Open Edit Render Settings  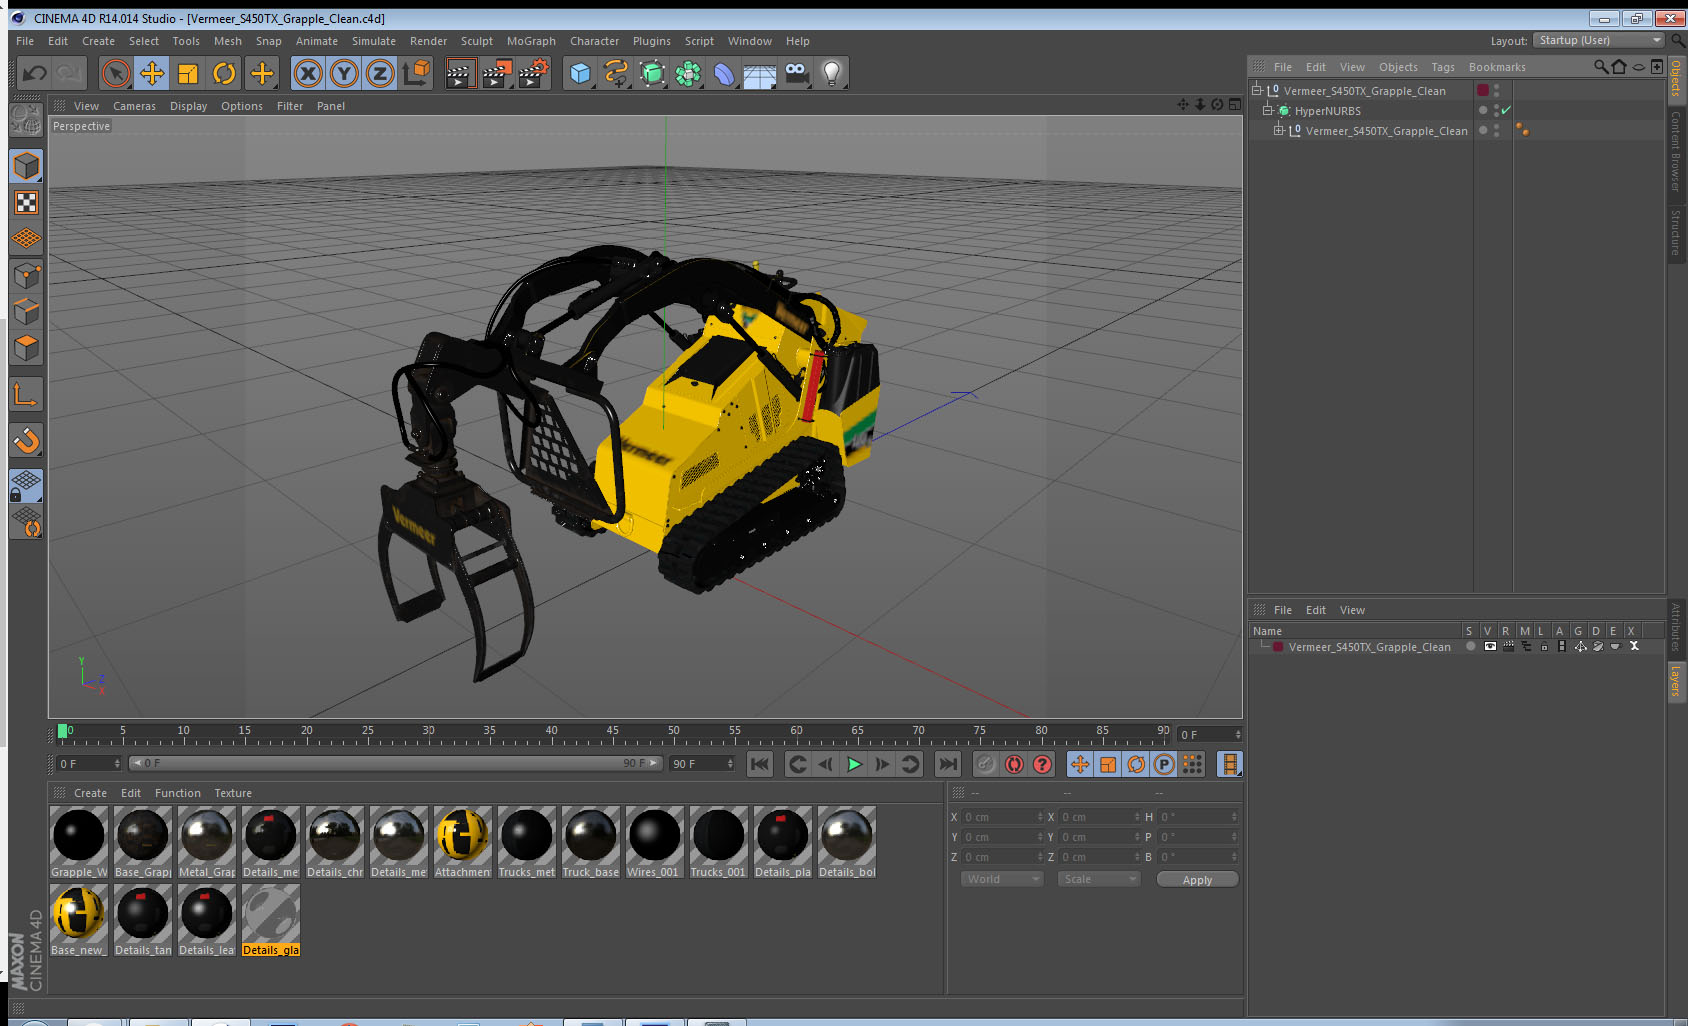(533, 73)
